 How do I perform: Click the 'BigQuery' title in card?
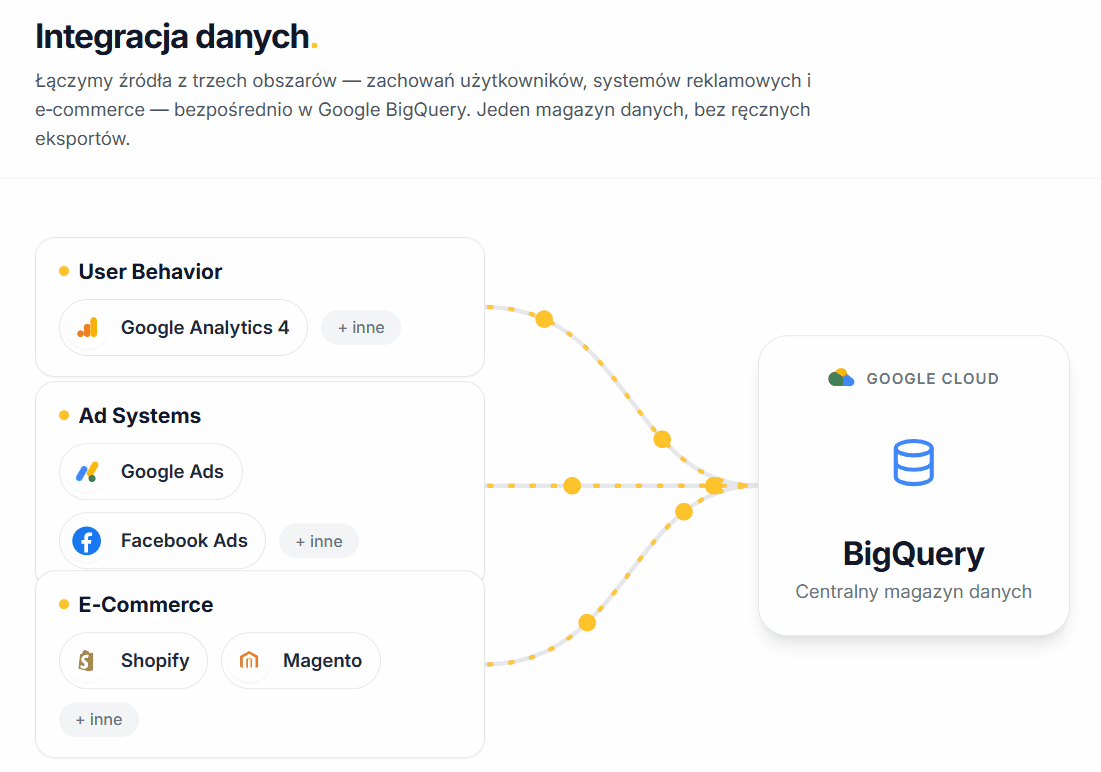click(914, 554)
